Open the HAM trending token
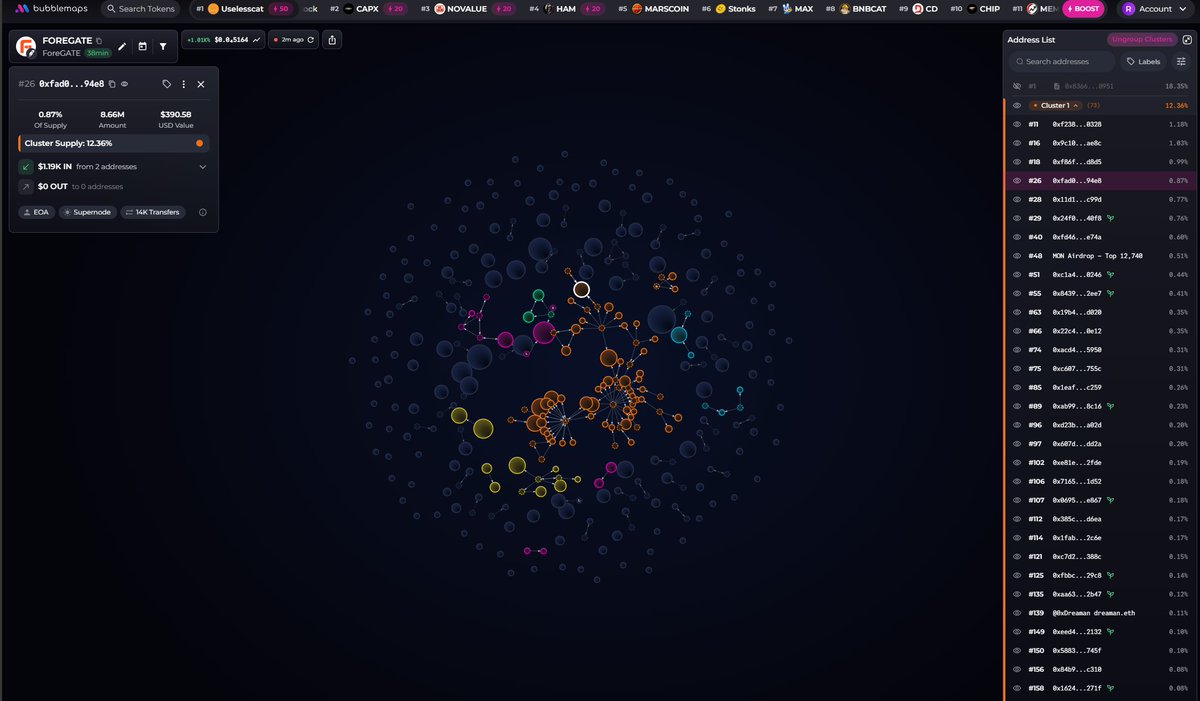The image size is (1200, 701). [558, 9]
